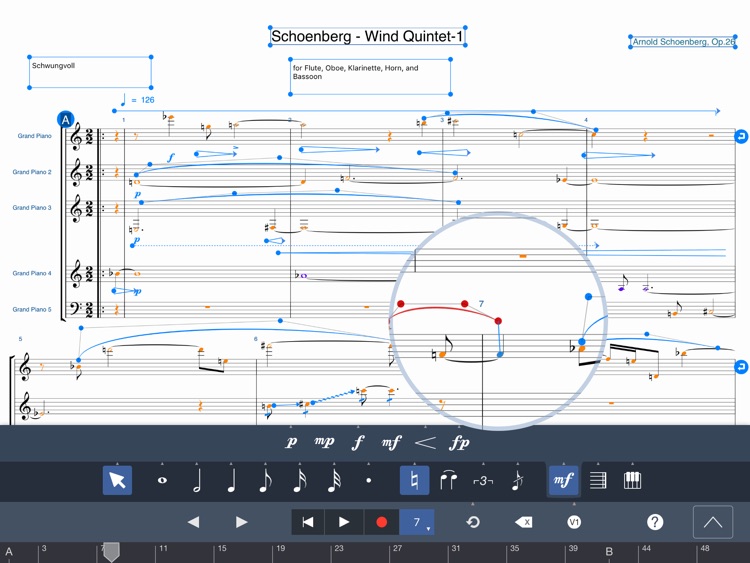The height and width of the screenshot is (563, 750).
Task: Select the Schwungvoll text box
Action: click(90, 72)
